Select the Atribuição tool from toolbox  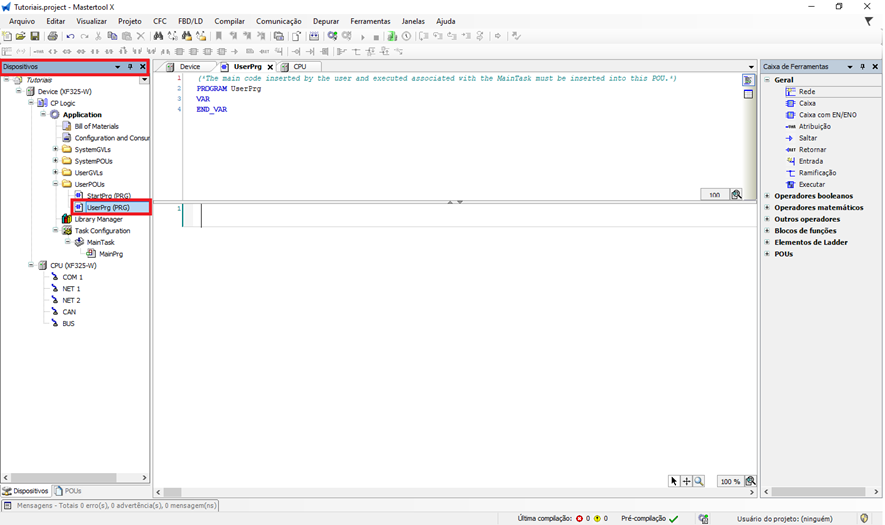tap(814, 127)
